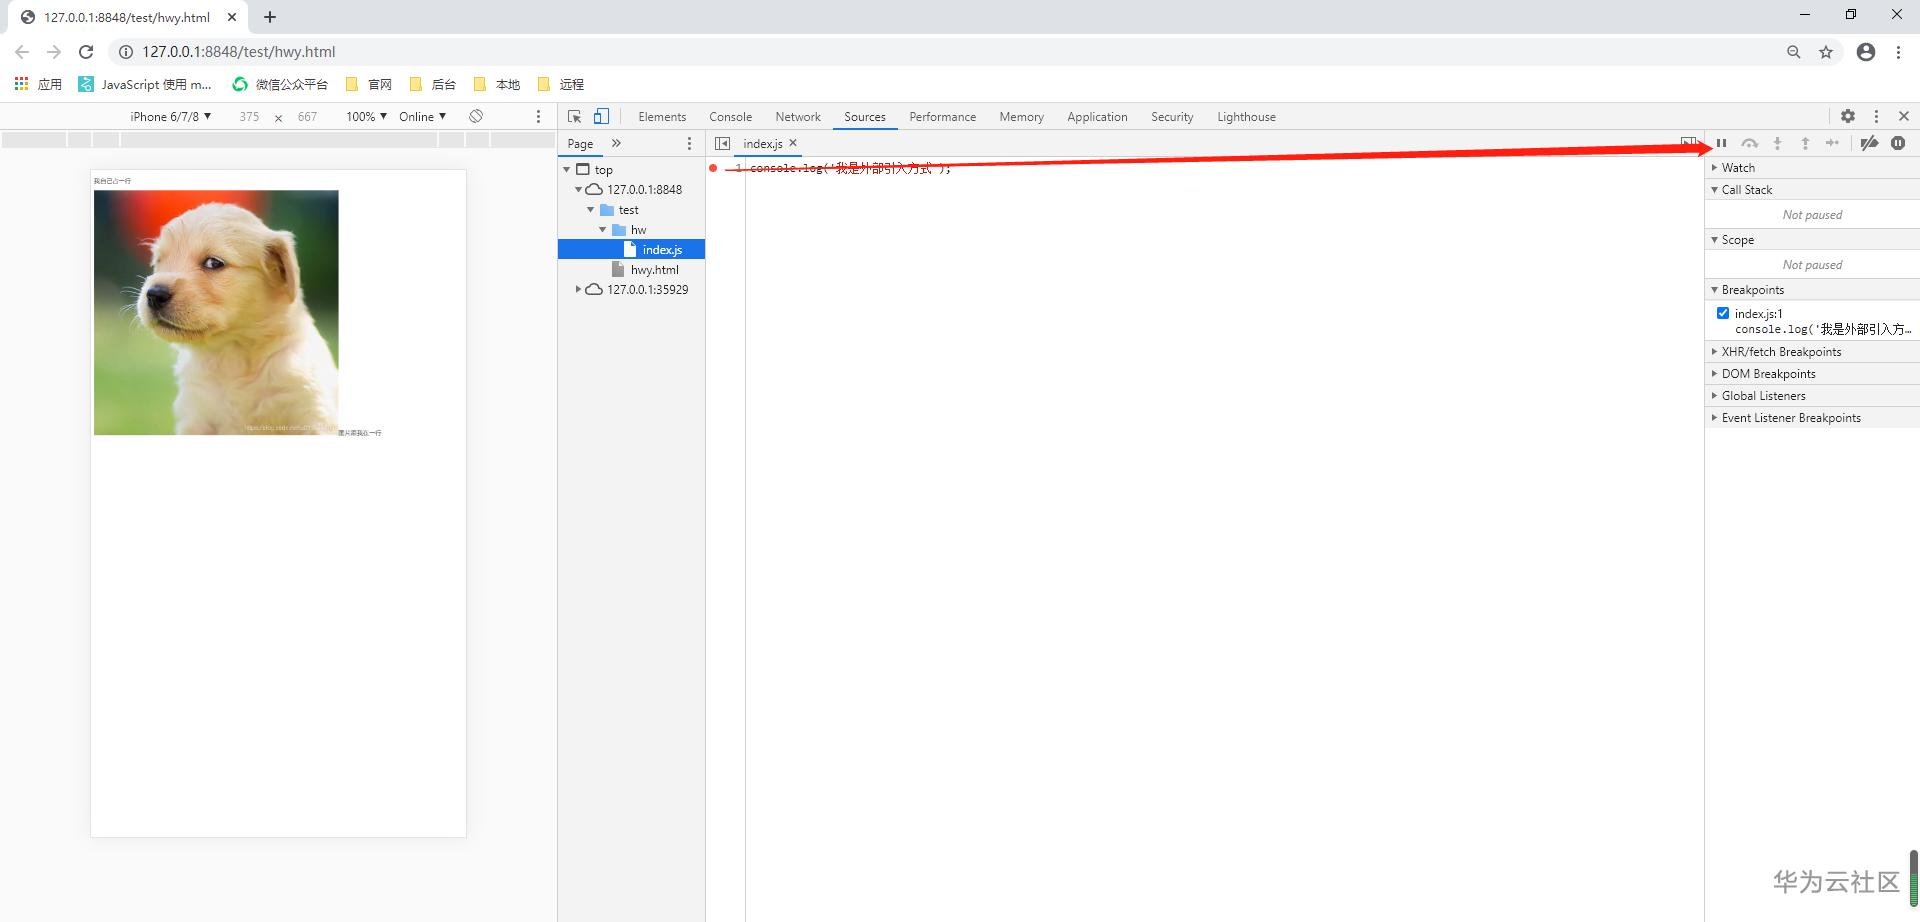Switch to the Lighthouse tab
This screenshot has height=922, width=1920.
click(1246, 116)
